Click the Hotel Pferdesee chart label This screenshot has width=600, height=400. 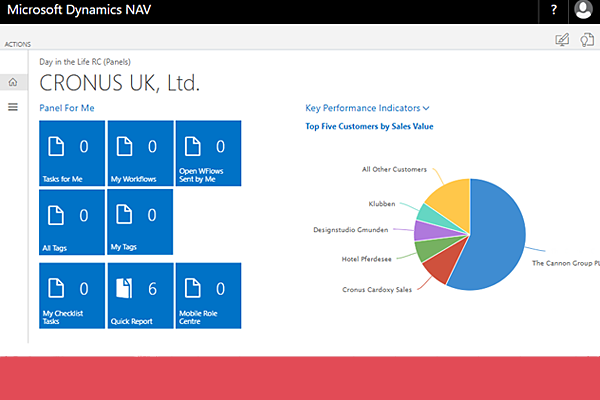[x=366, y=259]
